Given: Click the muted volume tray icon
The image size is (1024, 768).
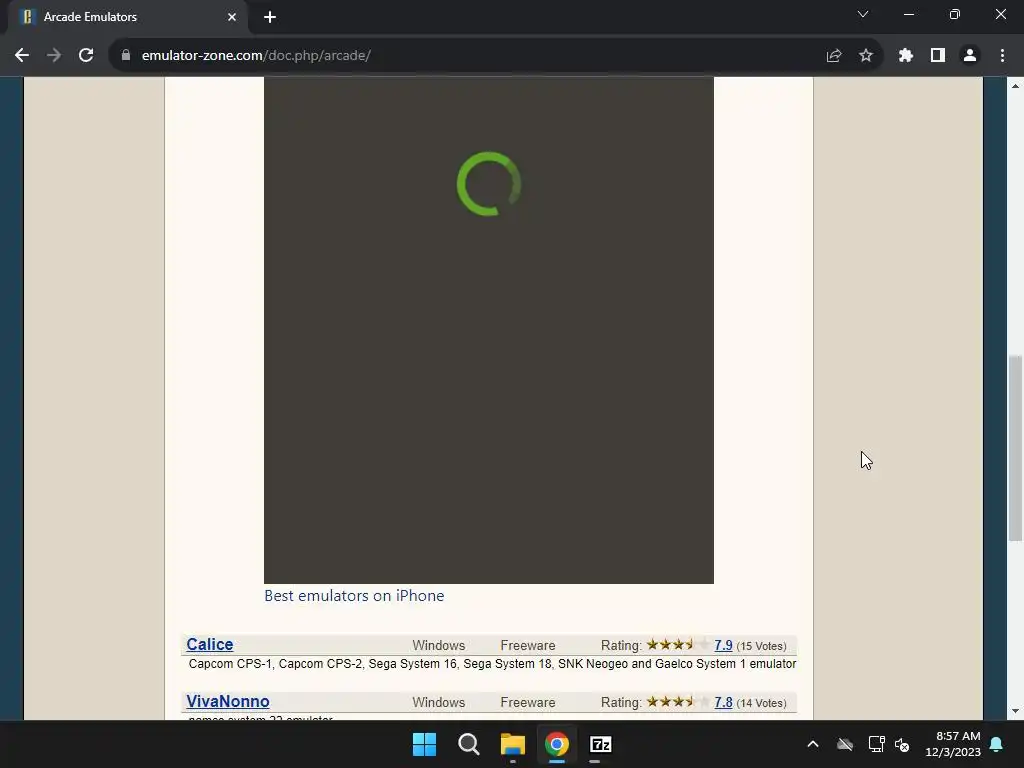Looking at the screenshot, I should [902, 744].
